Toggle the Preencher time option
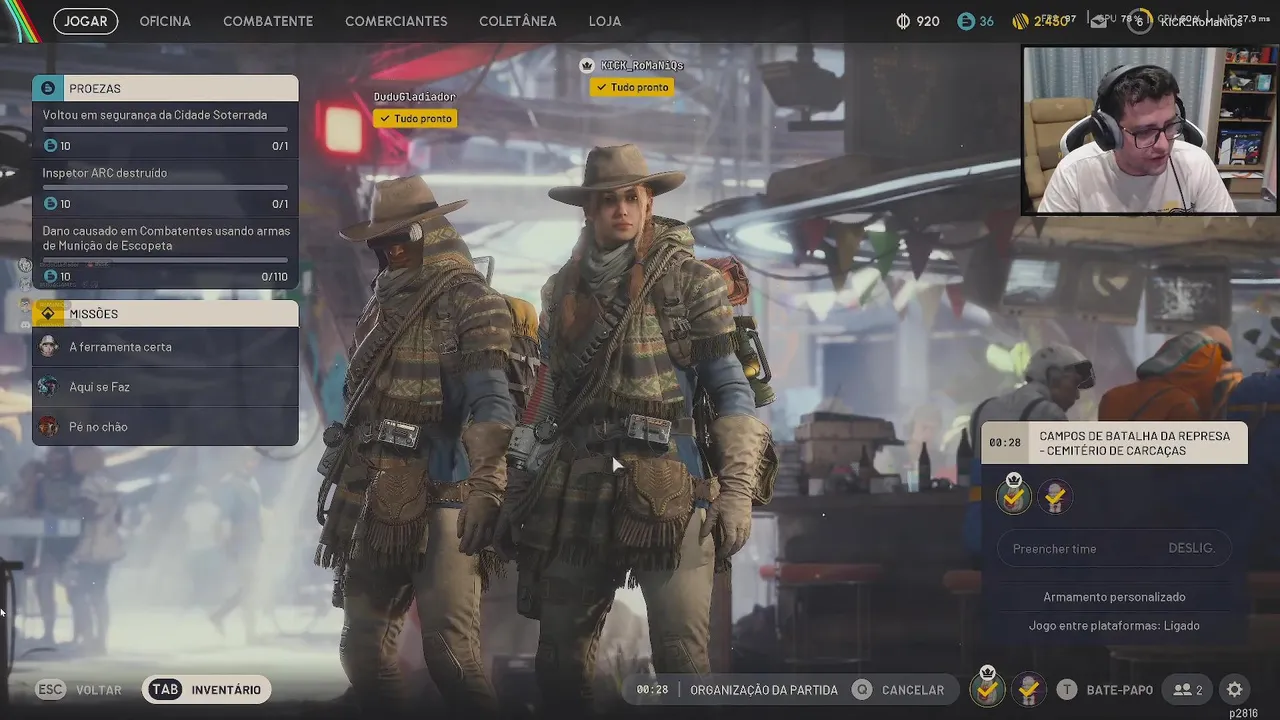Viewport: 1280px width, 720px height. [x=1114, y=548]
